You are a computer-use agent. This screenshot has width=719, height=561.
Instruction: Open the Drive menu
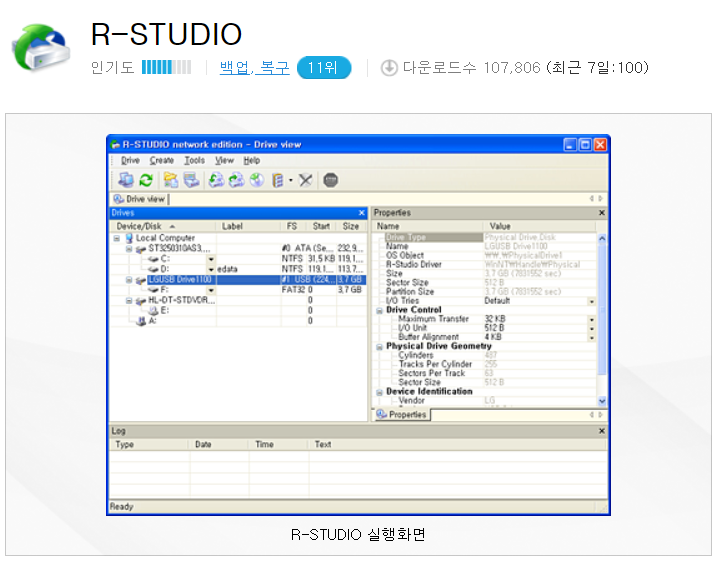tap(130, 161)
